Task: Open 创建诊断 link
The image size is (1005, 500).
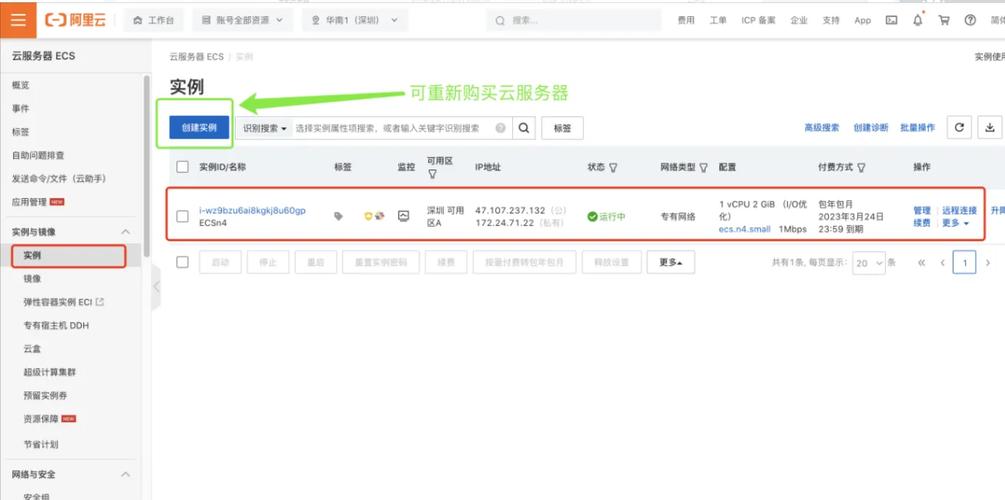Action: point(871,128)
